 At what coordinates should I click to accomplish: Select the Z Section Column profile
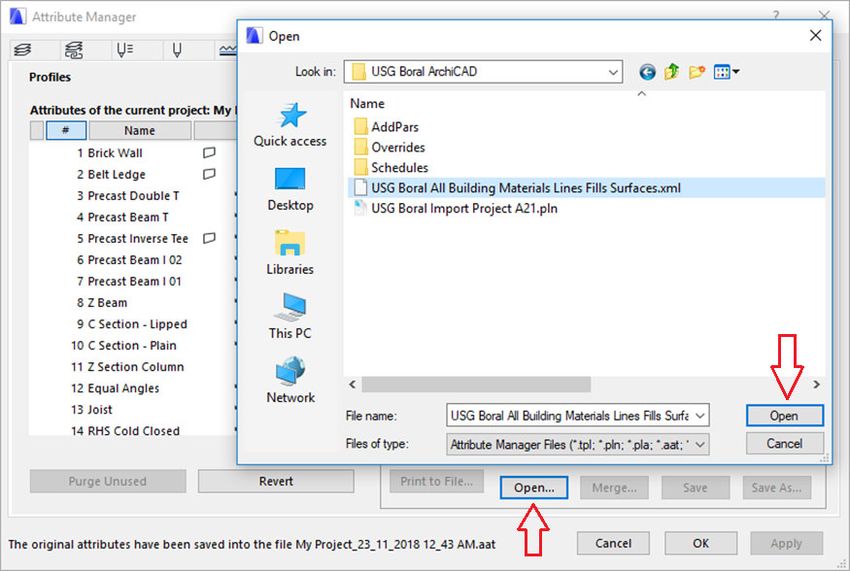[x=133, y=367]
